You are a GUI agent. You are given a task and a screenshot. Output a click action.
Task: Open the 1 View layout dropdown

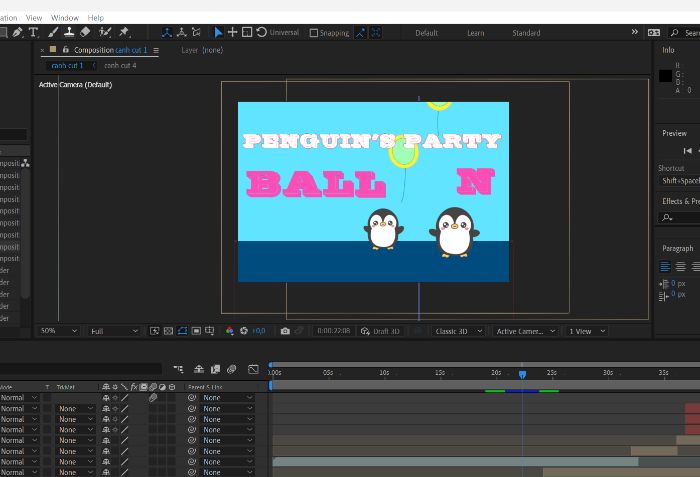click(587, 331)
